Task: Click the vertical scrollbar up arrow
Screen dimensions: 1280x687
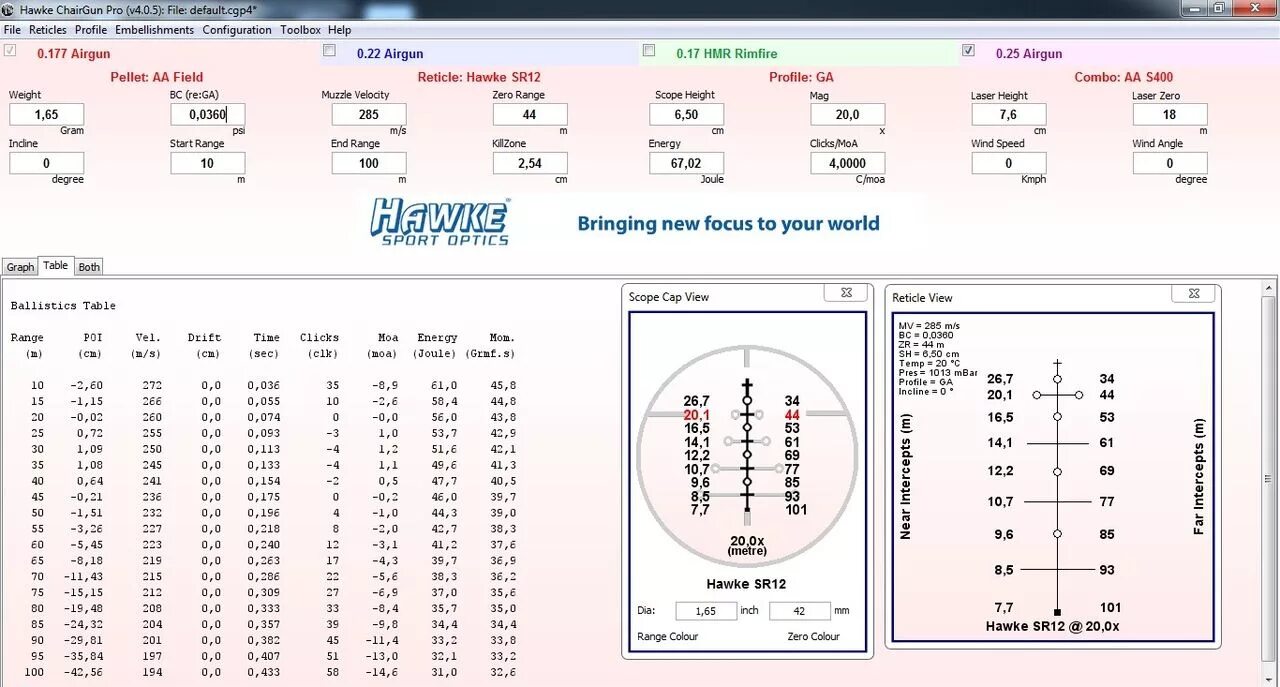Action: (x=1270, y=287)
